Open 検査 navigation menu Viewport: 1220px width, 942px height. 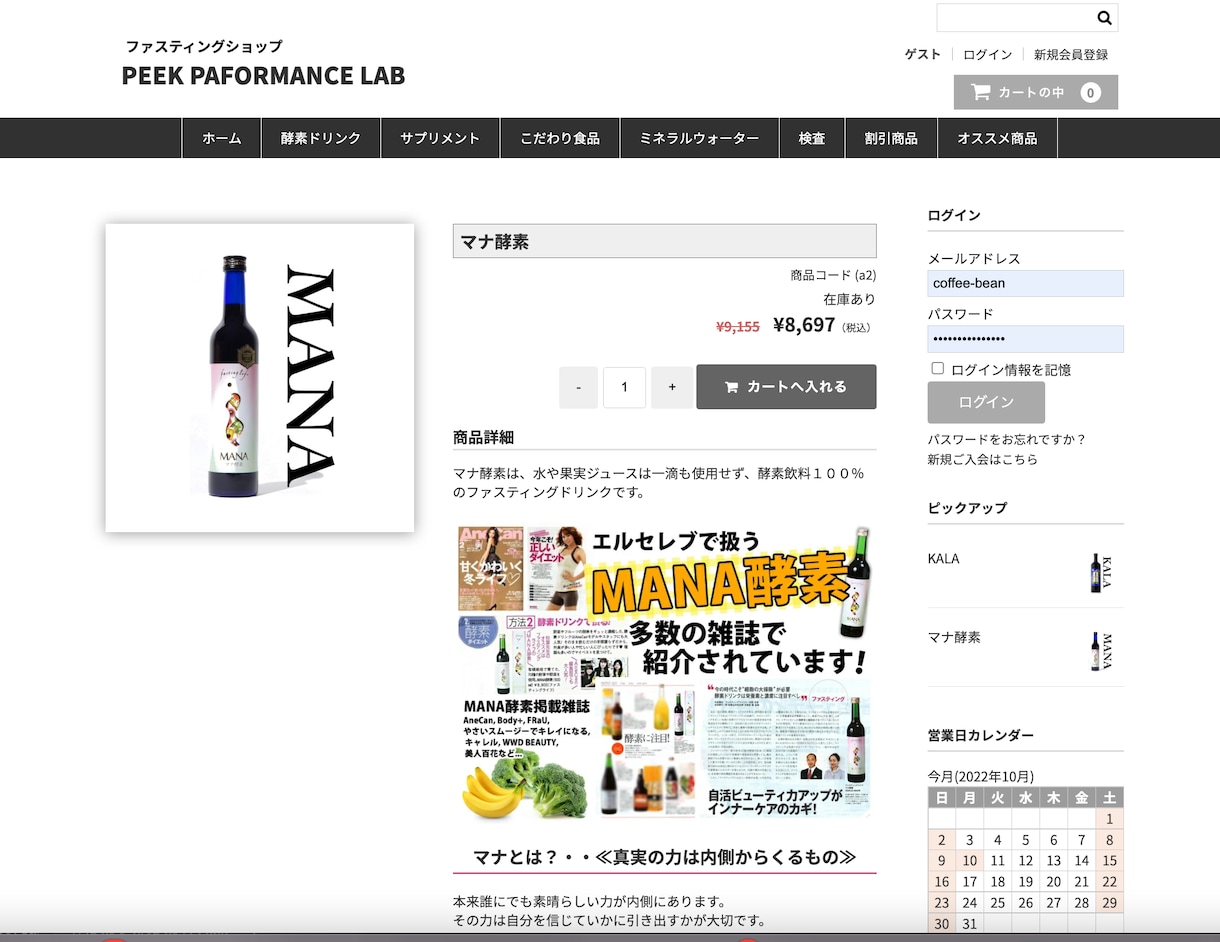(812, 138)
